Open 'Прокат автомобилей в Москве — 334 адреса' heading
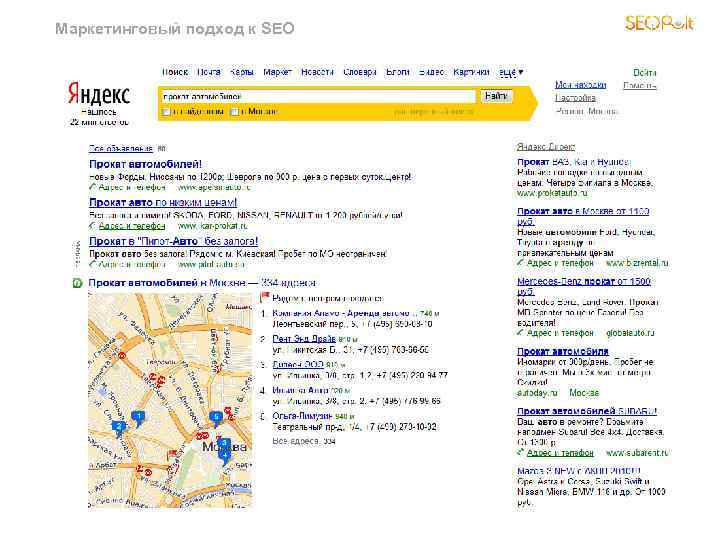 tap(202, 283)
